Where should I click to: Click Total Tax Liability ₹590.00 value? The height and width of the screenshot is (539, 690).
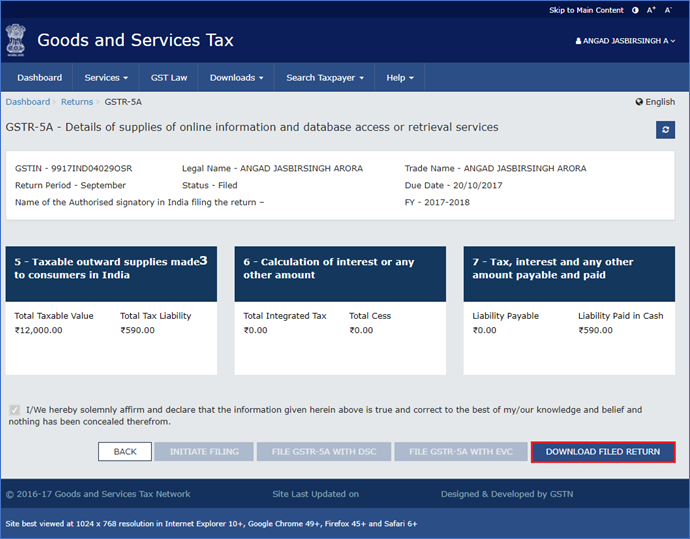tap(137, 330)
